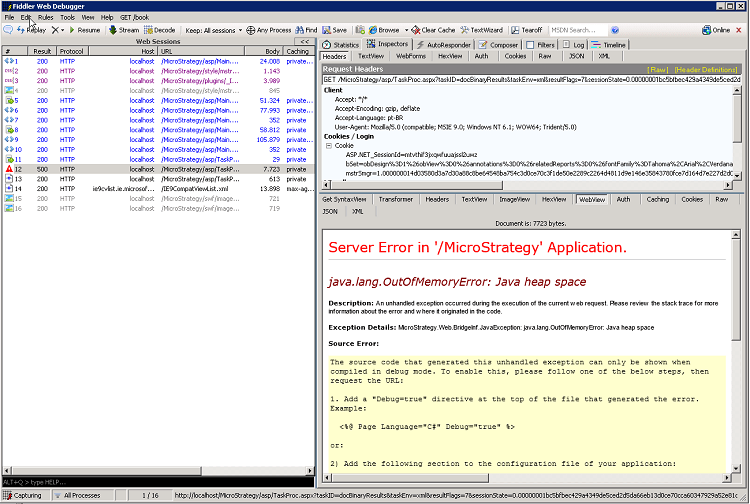Open the Filters tab
Viewport: 750px width, 504px height.
pos(540,44)
